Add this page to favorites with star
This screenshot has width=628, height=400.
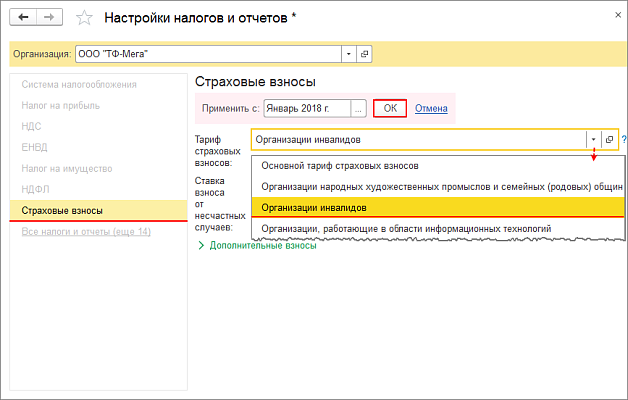(85, 18)
